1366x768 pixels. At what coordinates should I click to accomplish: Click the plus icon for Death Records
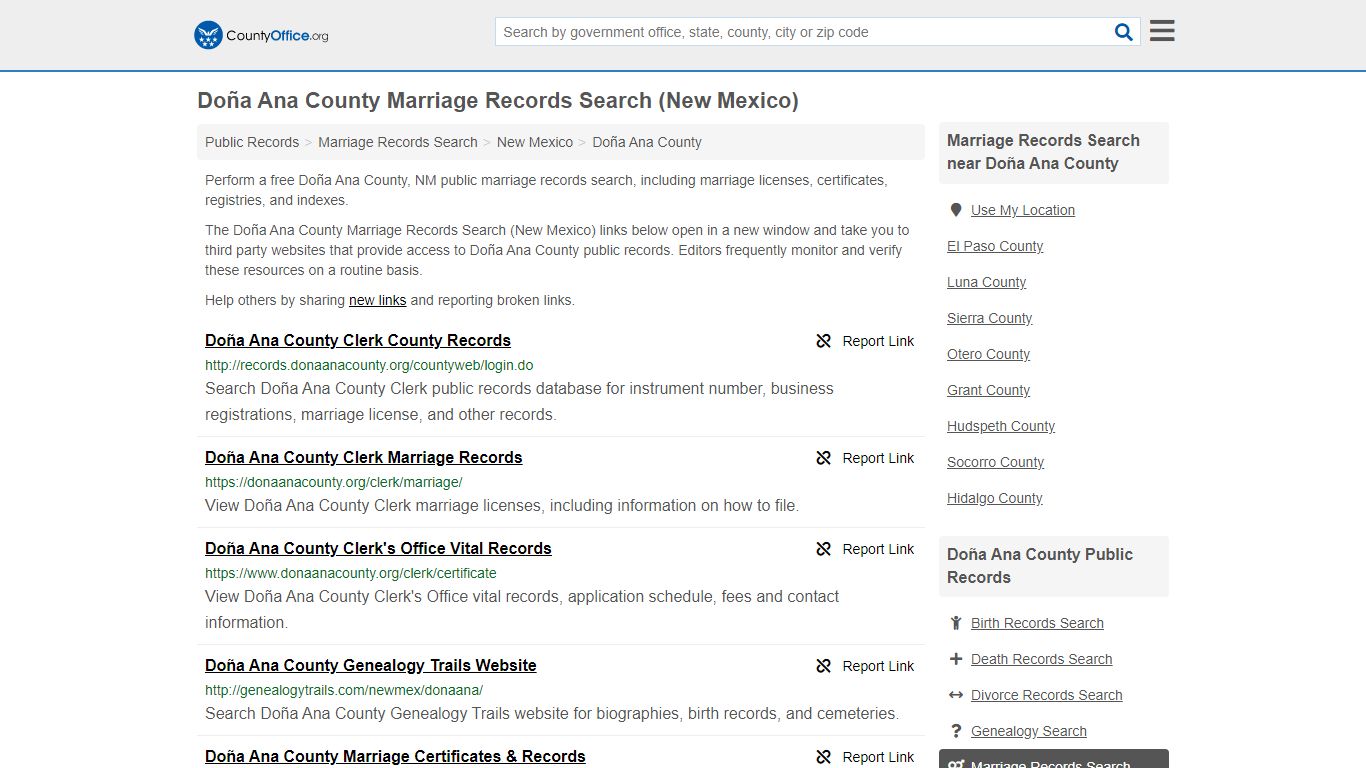point(956,659)
